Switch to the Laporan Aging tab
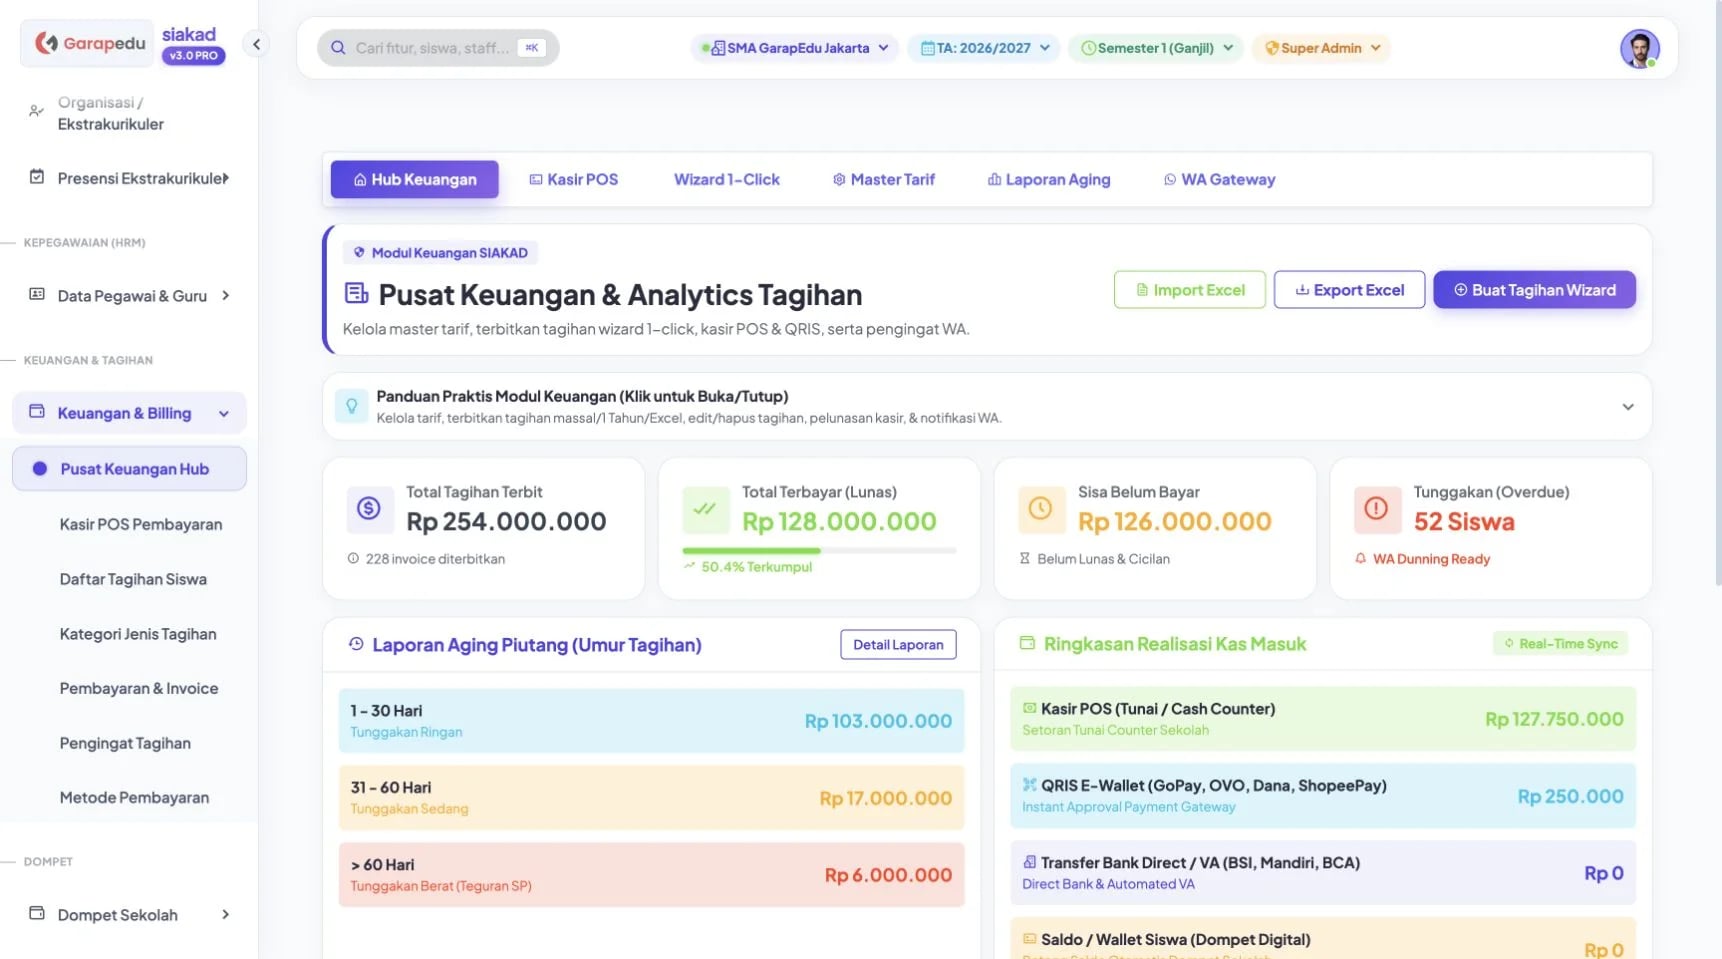The width and height of the screenshot is (1722, 959). 1049,180
